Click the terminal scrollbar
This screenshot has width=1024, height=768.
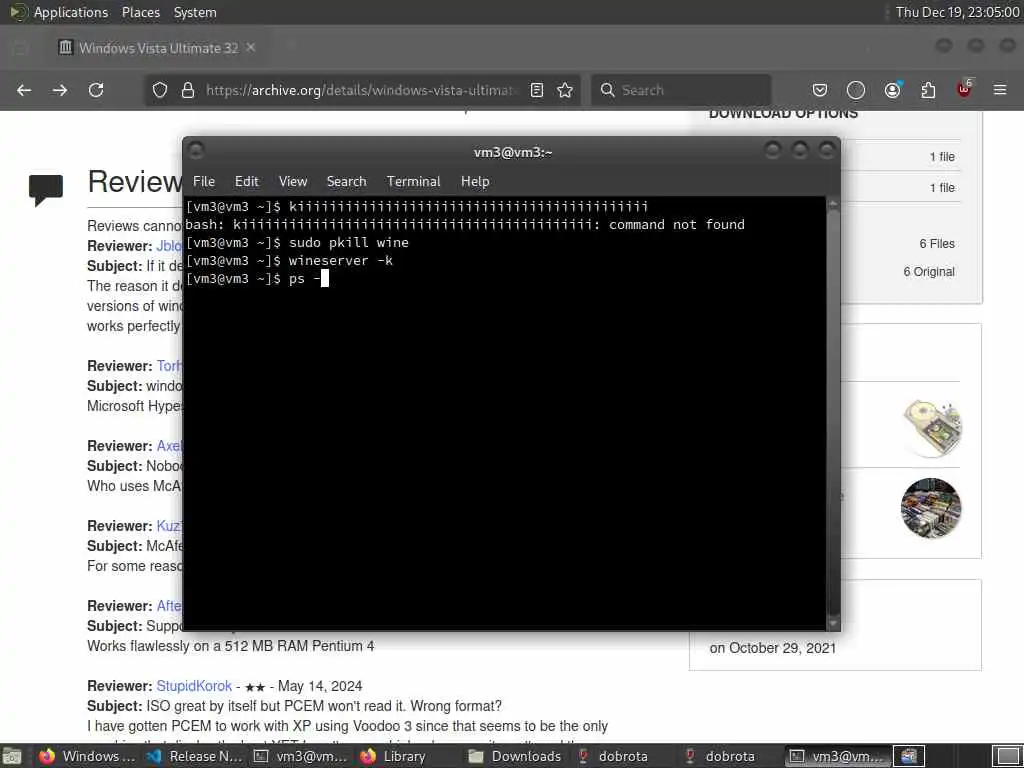tap(833, 413)
